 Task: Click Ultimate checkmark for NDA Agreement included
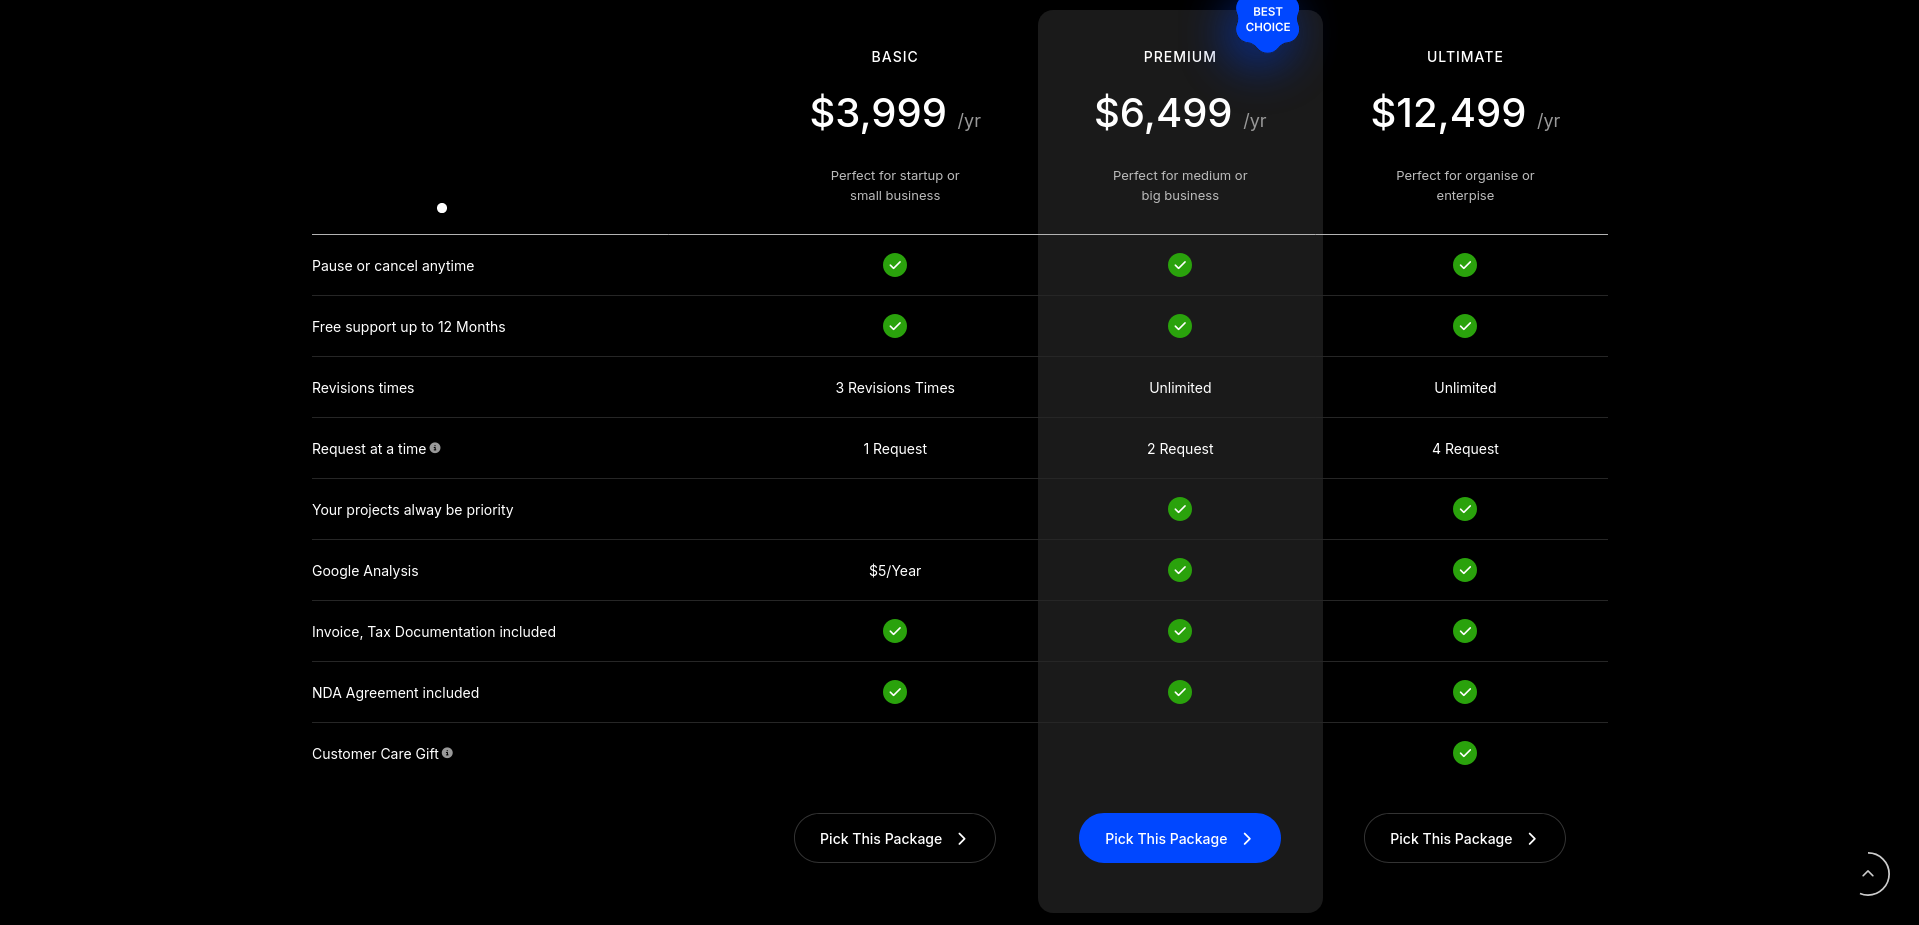[x=1465, y=692]
